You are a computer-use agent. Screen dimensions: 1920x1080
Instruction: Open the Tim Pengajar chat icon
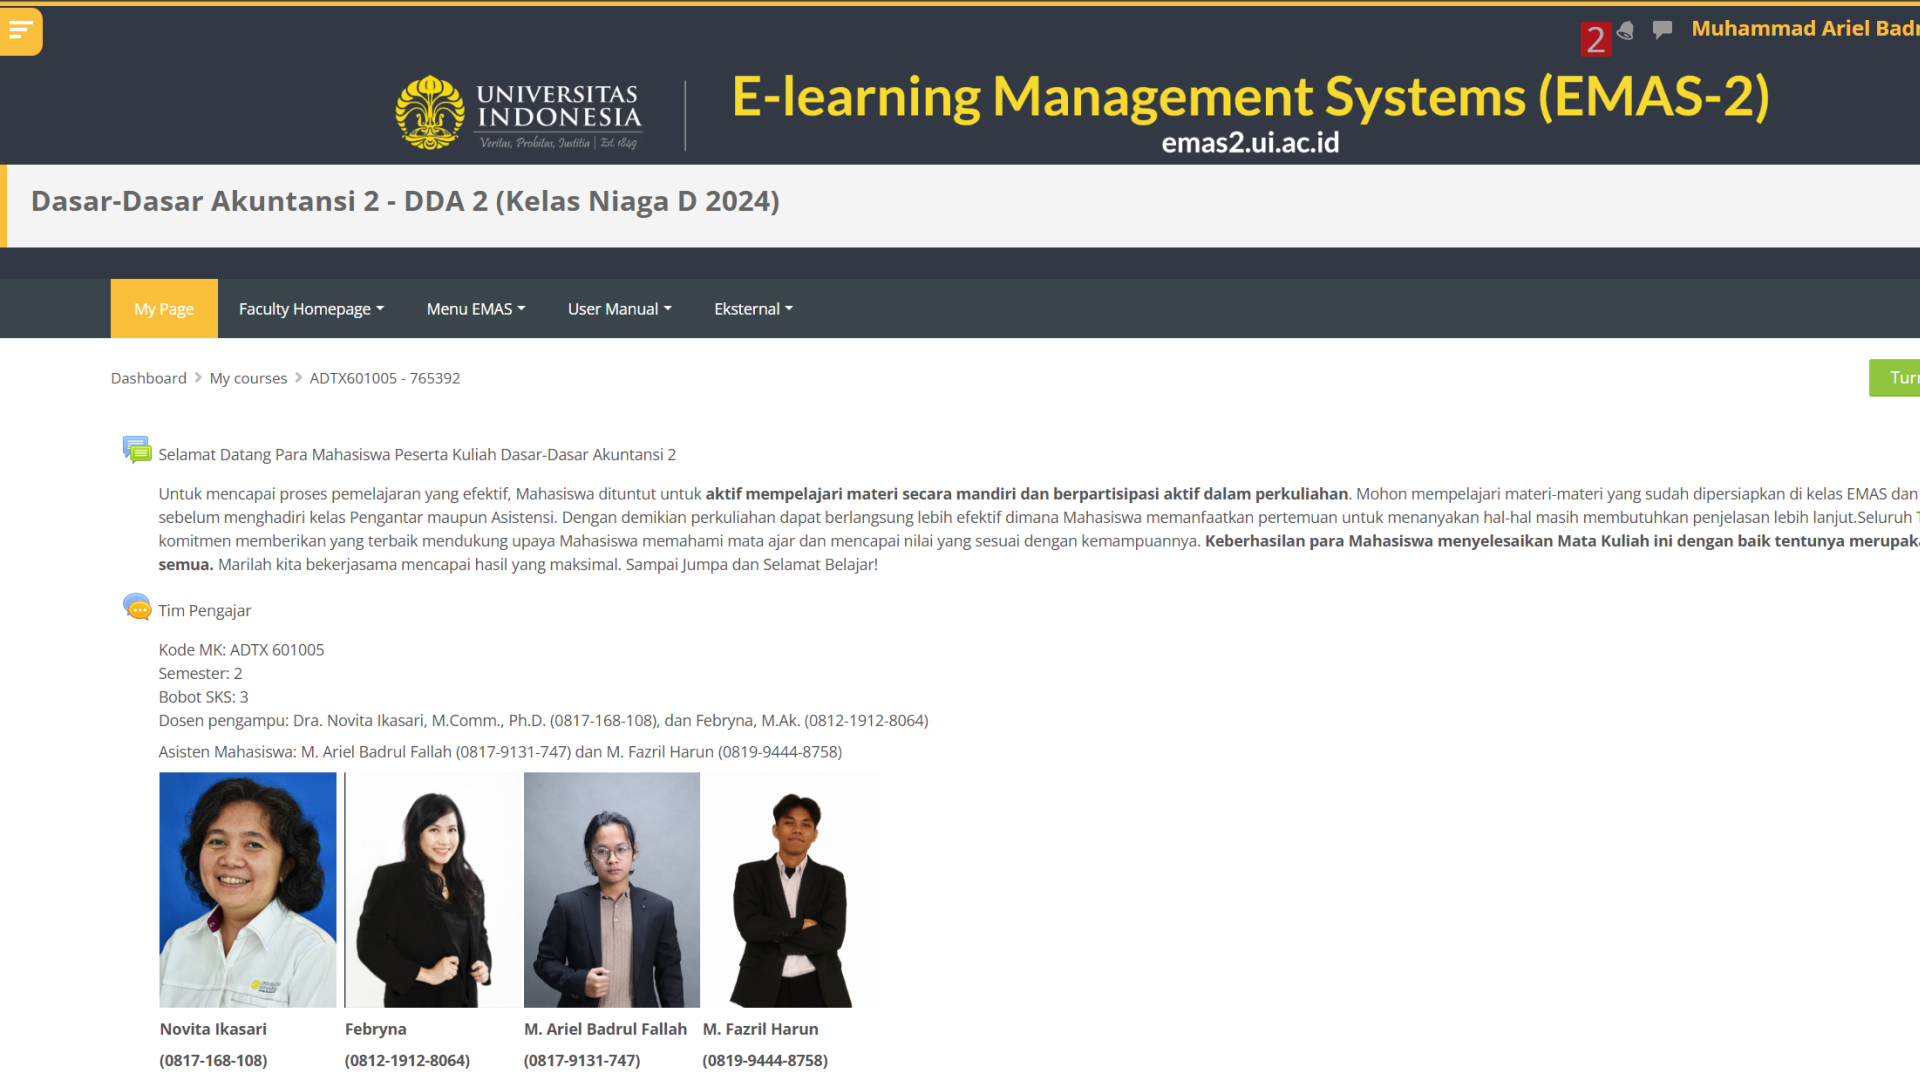pos(137,607)
